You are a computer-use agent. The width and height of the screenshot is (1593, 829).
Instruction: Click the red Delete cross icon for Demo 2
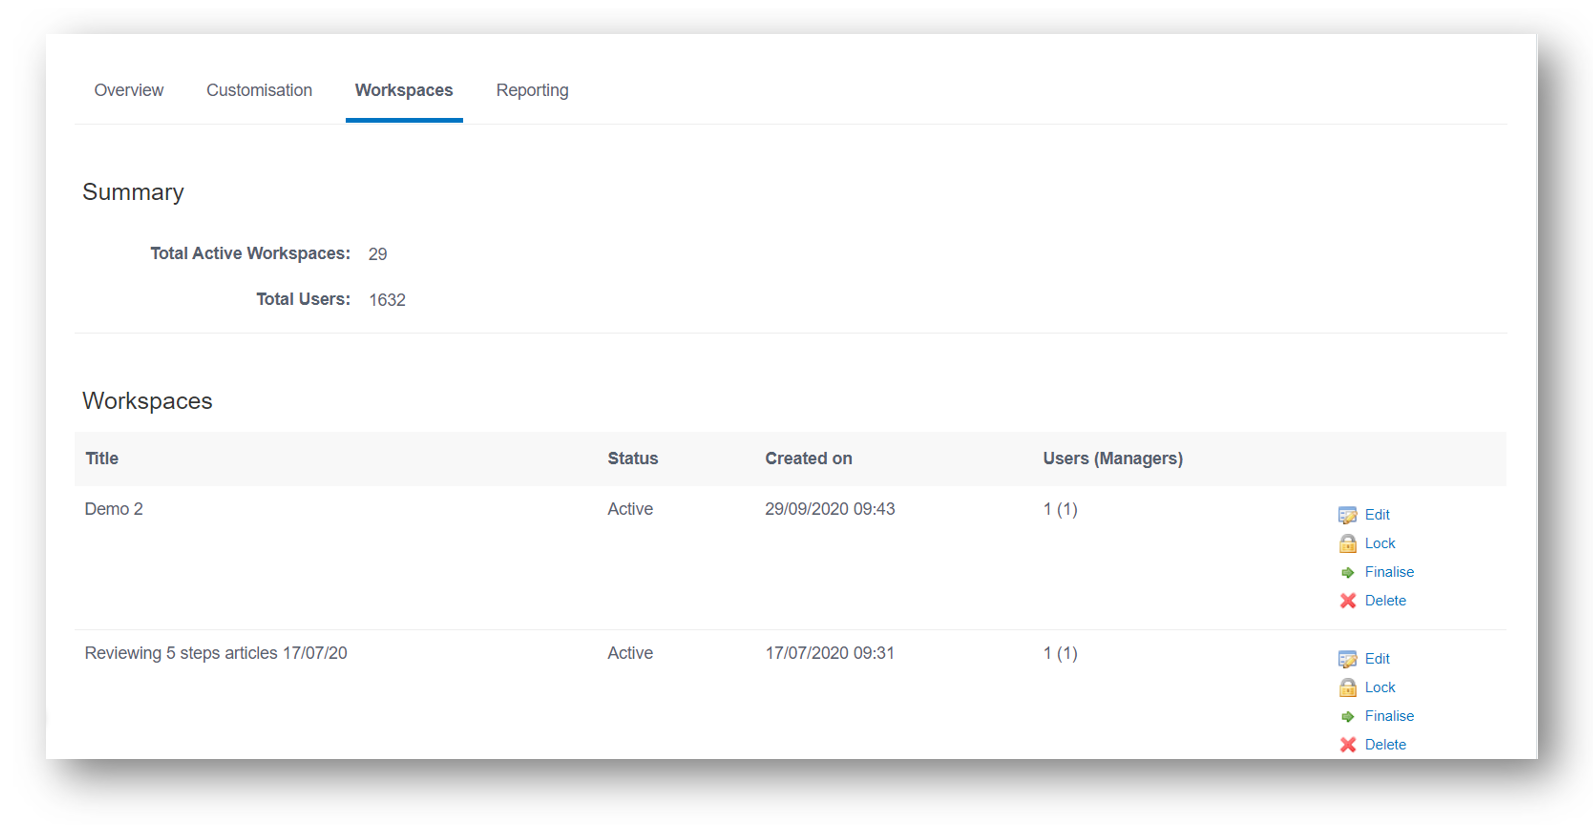pyautogui.click(x=1347, y=601)
